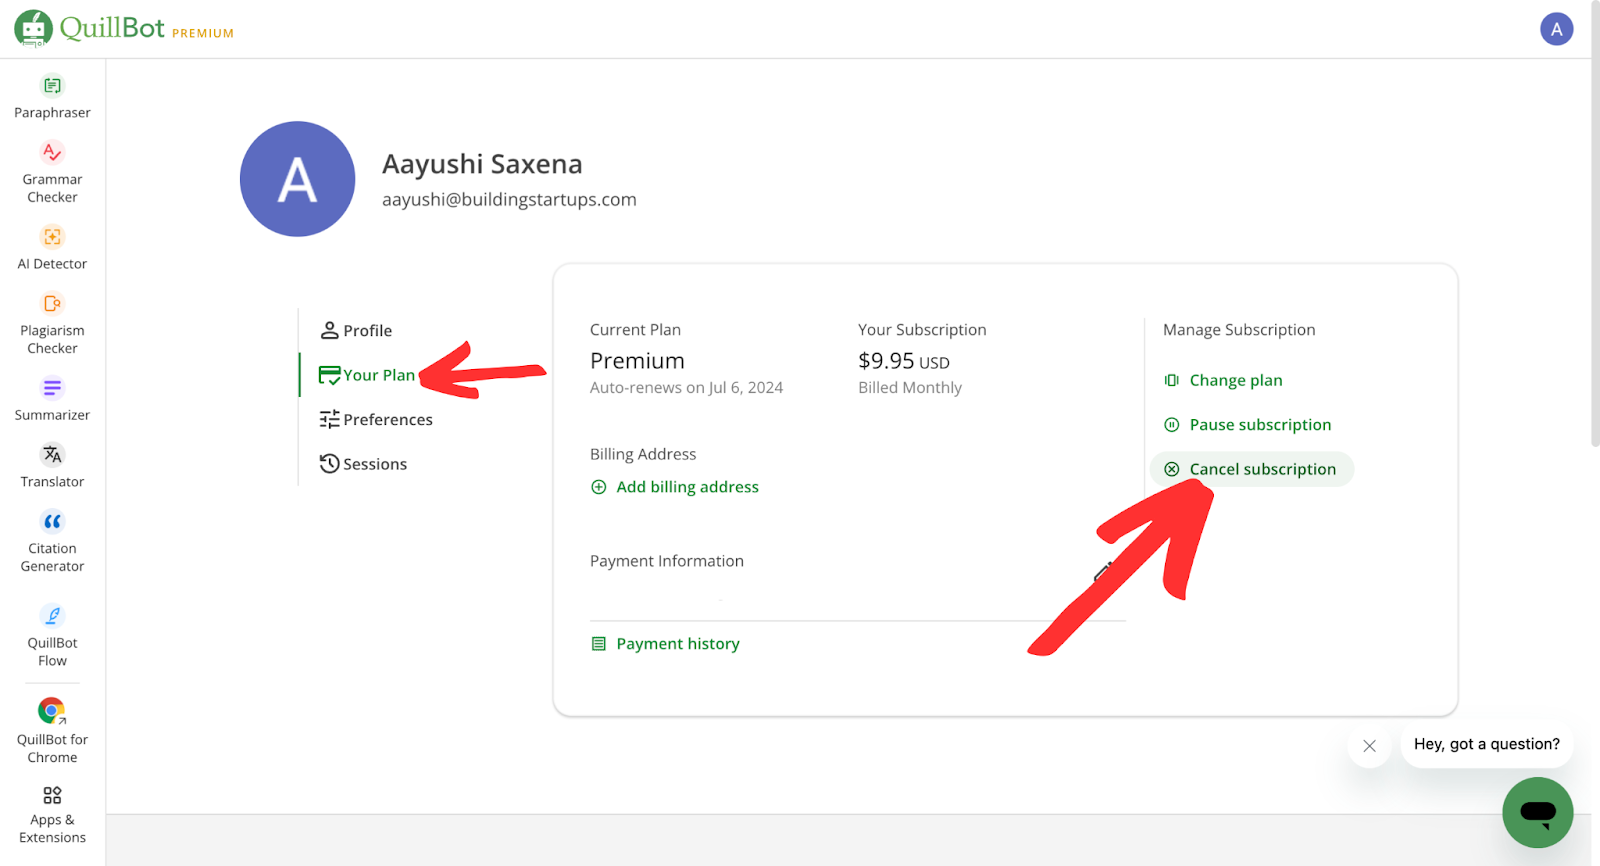Screen dimensions: 1600x866
Task: Click the 'Manage Subscription' heading
Action: pyautogui.click(x=1239, y=330)
